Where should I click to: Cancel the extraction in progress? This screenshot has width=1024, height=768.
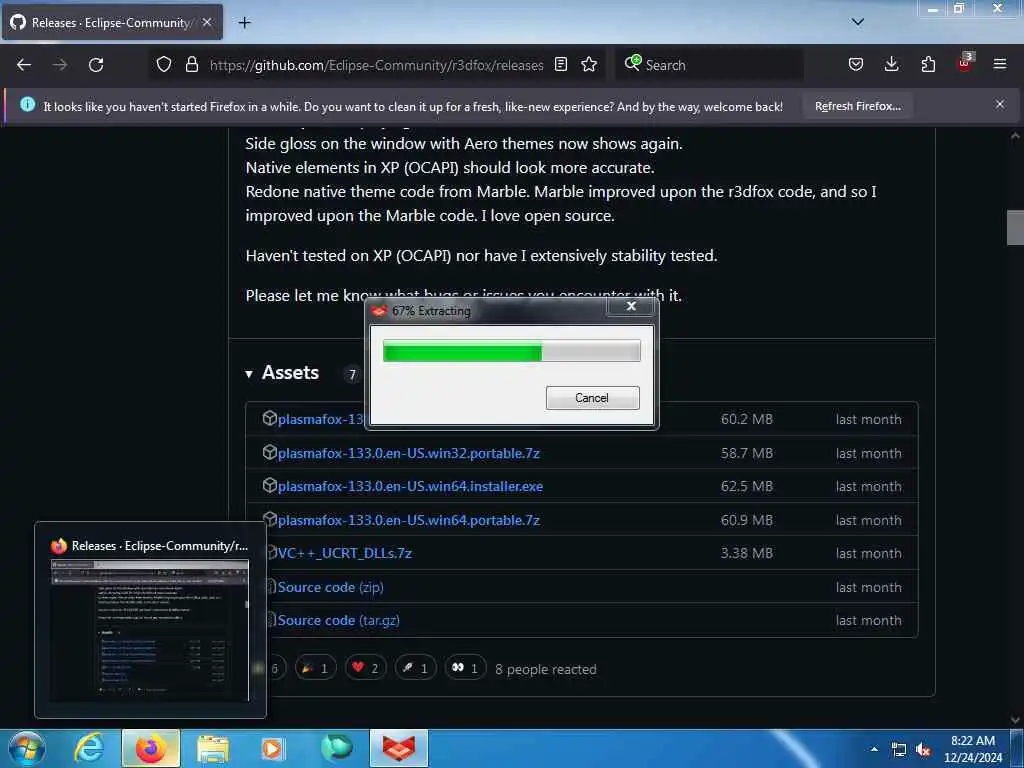tap(592, 398)
